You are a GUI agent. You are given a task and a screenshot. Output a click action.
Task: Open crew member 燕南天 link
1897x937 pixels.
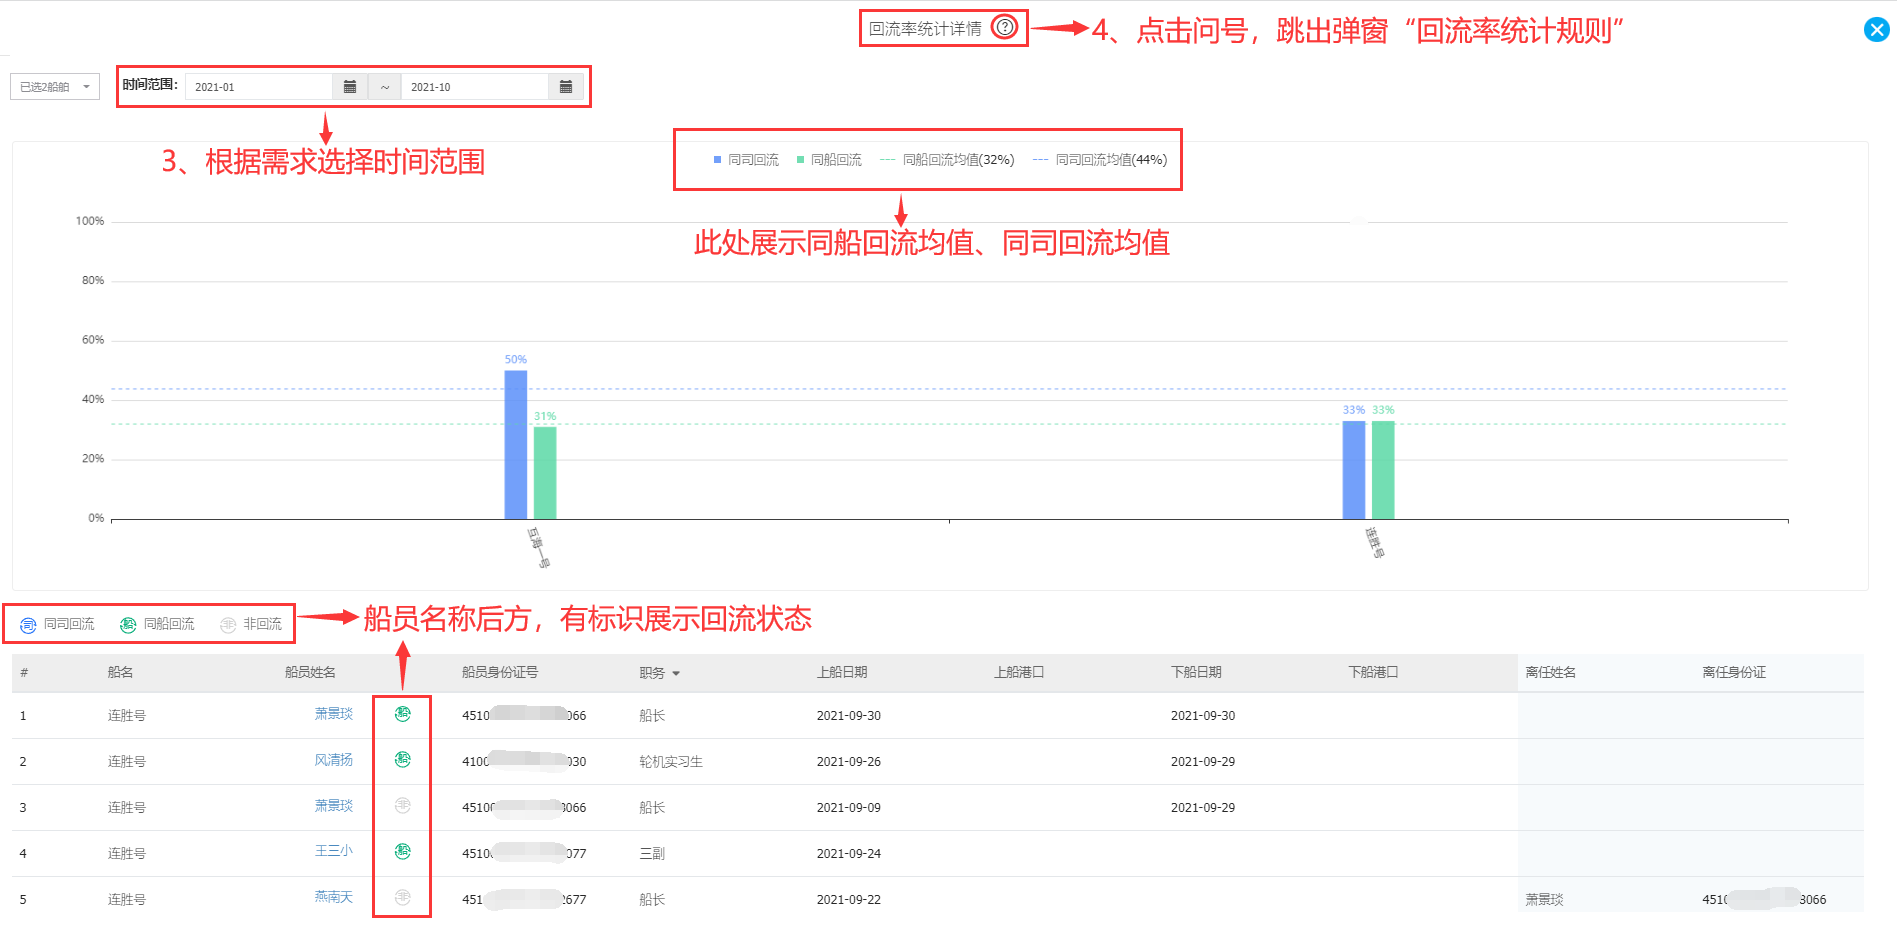tap(333, 897)
